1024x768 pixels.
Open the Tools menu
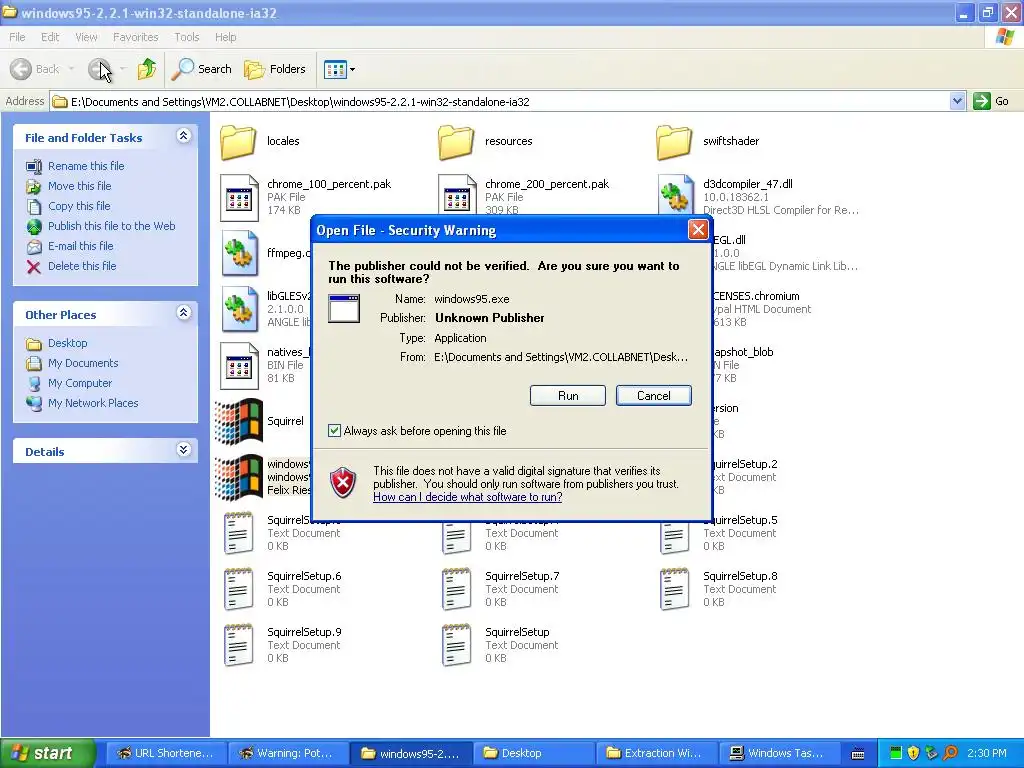(x=186, y=37)
